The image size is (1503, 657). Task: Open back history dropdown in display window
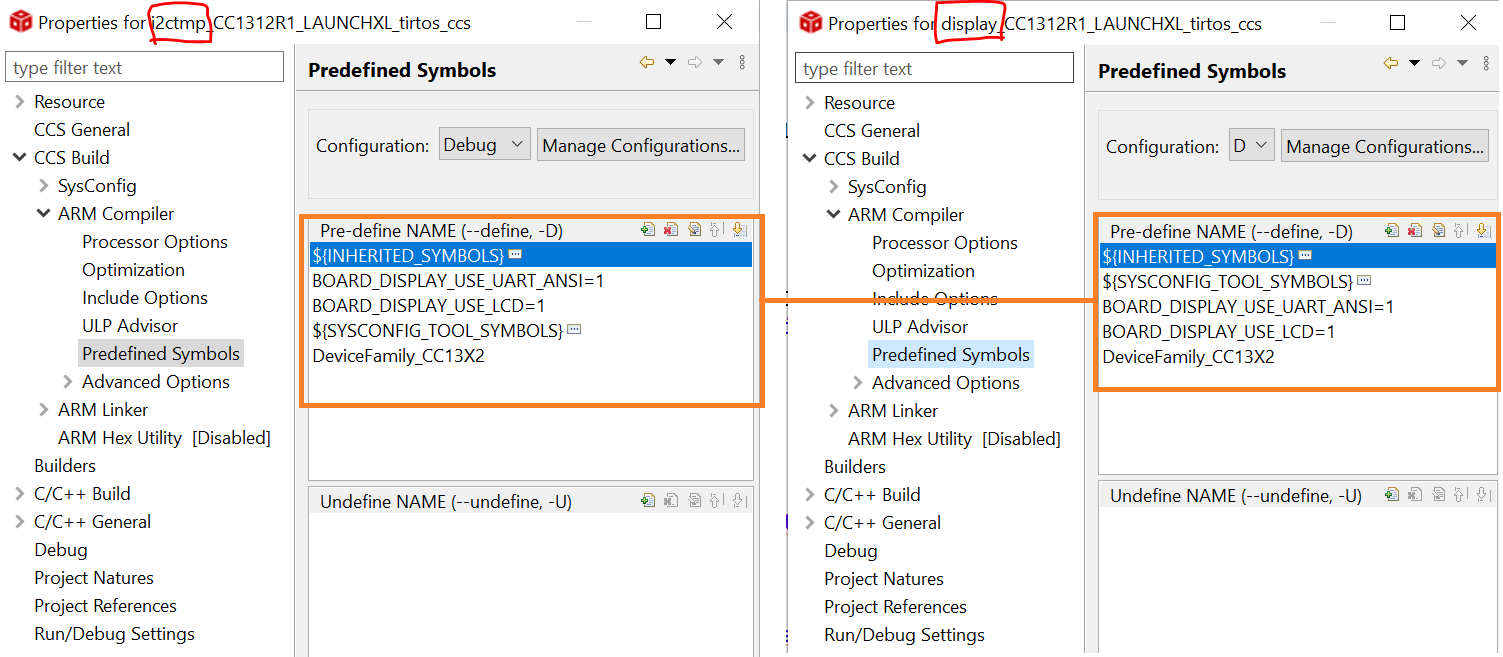(1414, 63)
